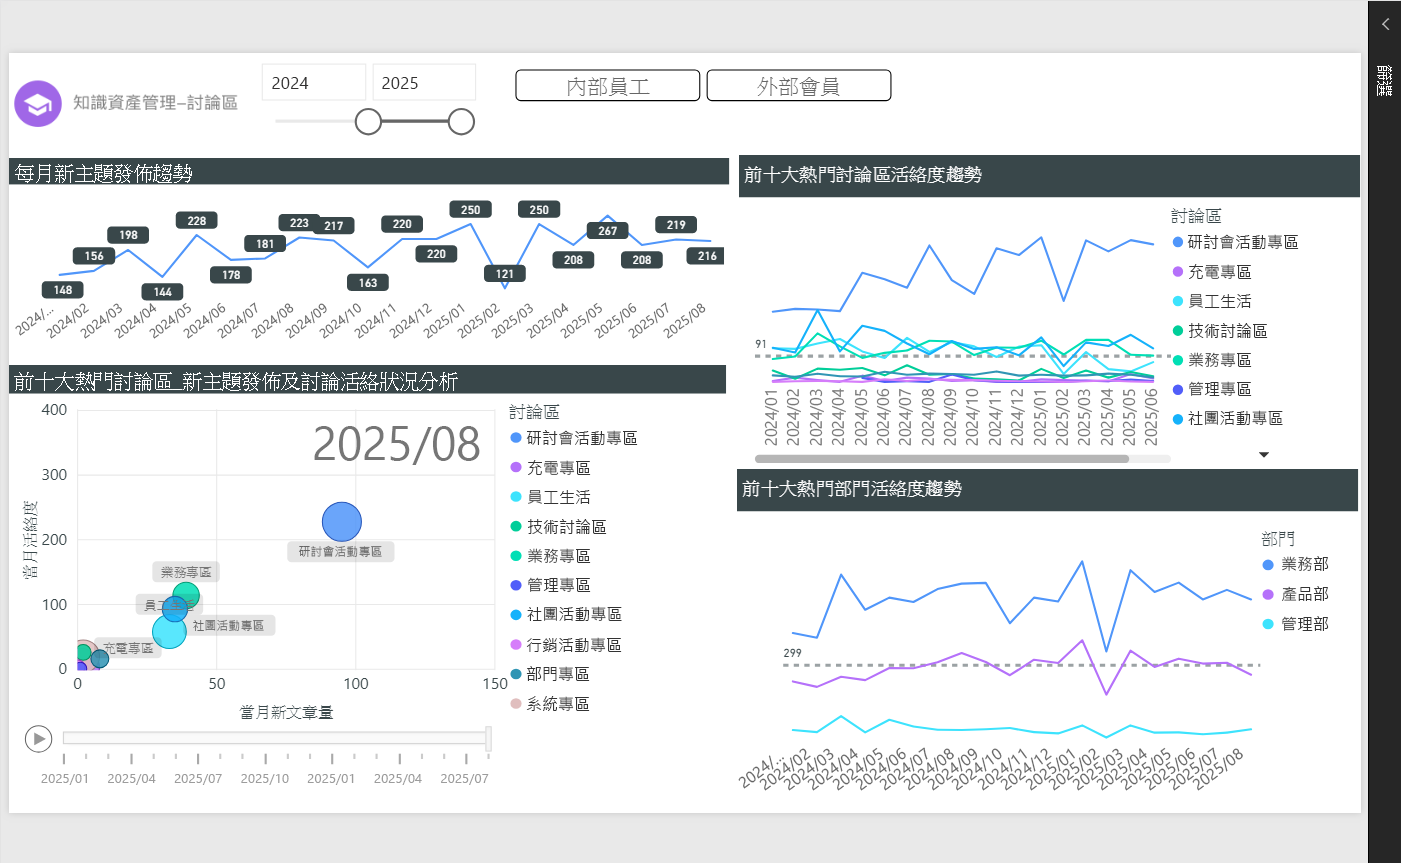Click the 228 data label on trend line
This screenshot has height=863, width=1401.
coord(197,220)
